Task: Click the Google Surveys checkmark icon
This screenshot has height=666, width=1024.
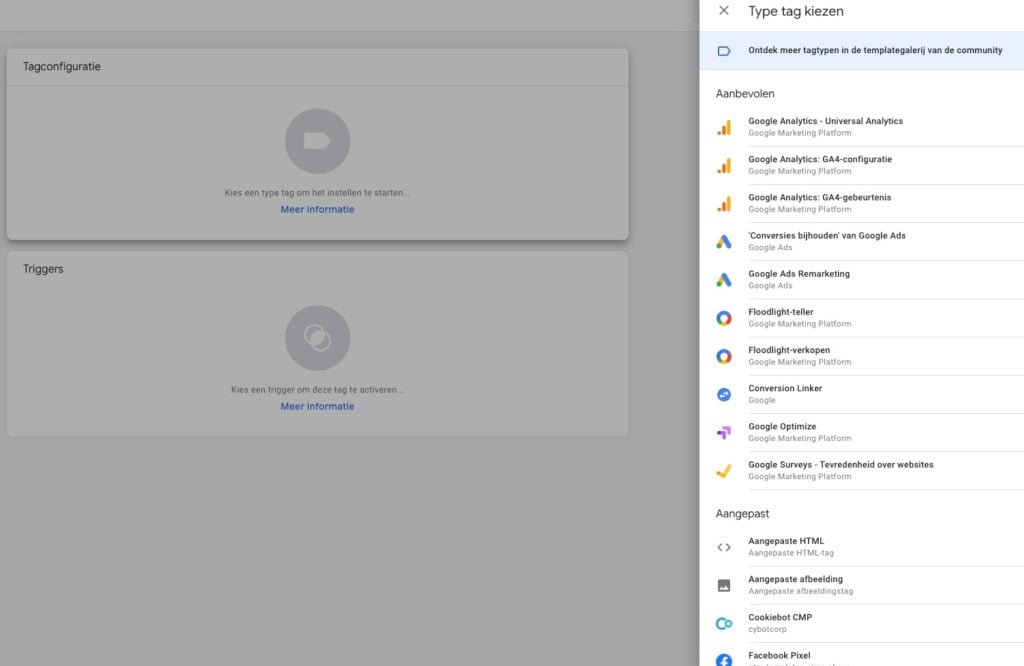Action: (724, 471)
